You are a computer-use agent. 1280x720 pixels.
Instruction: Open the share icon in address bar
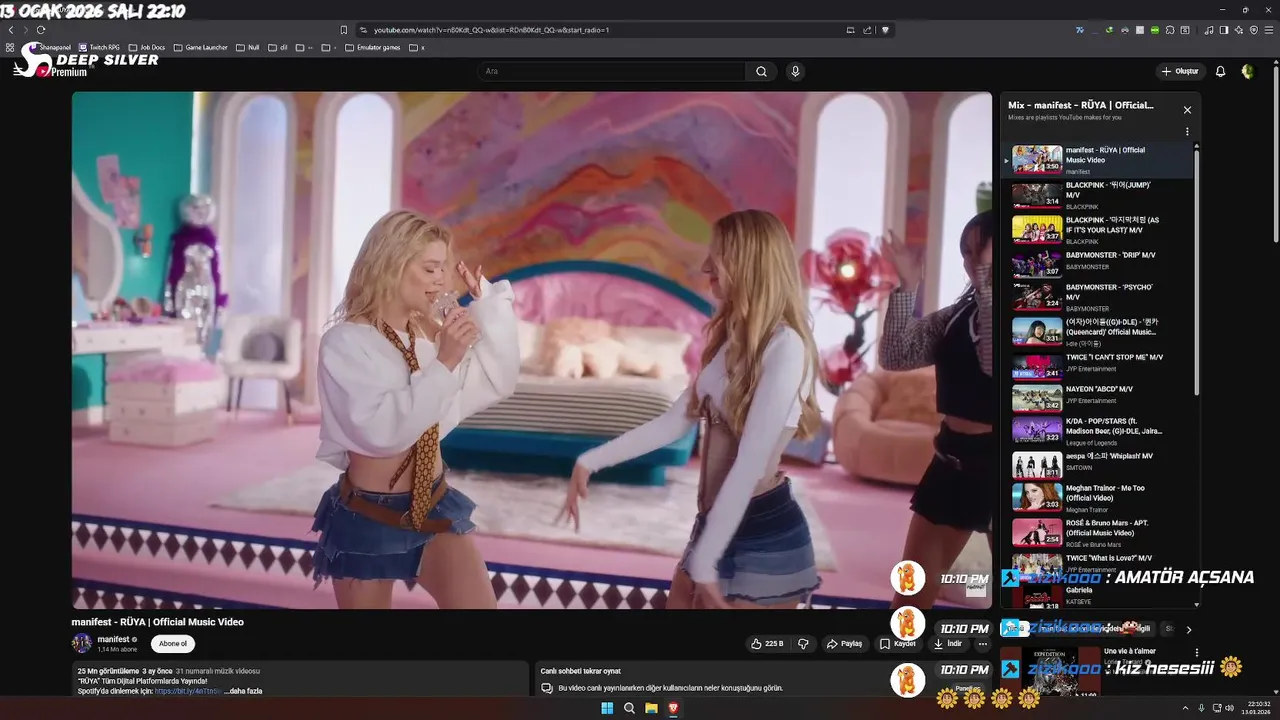click(x=867, y=30)
